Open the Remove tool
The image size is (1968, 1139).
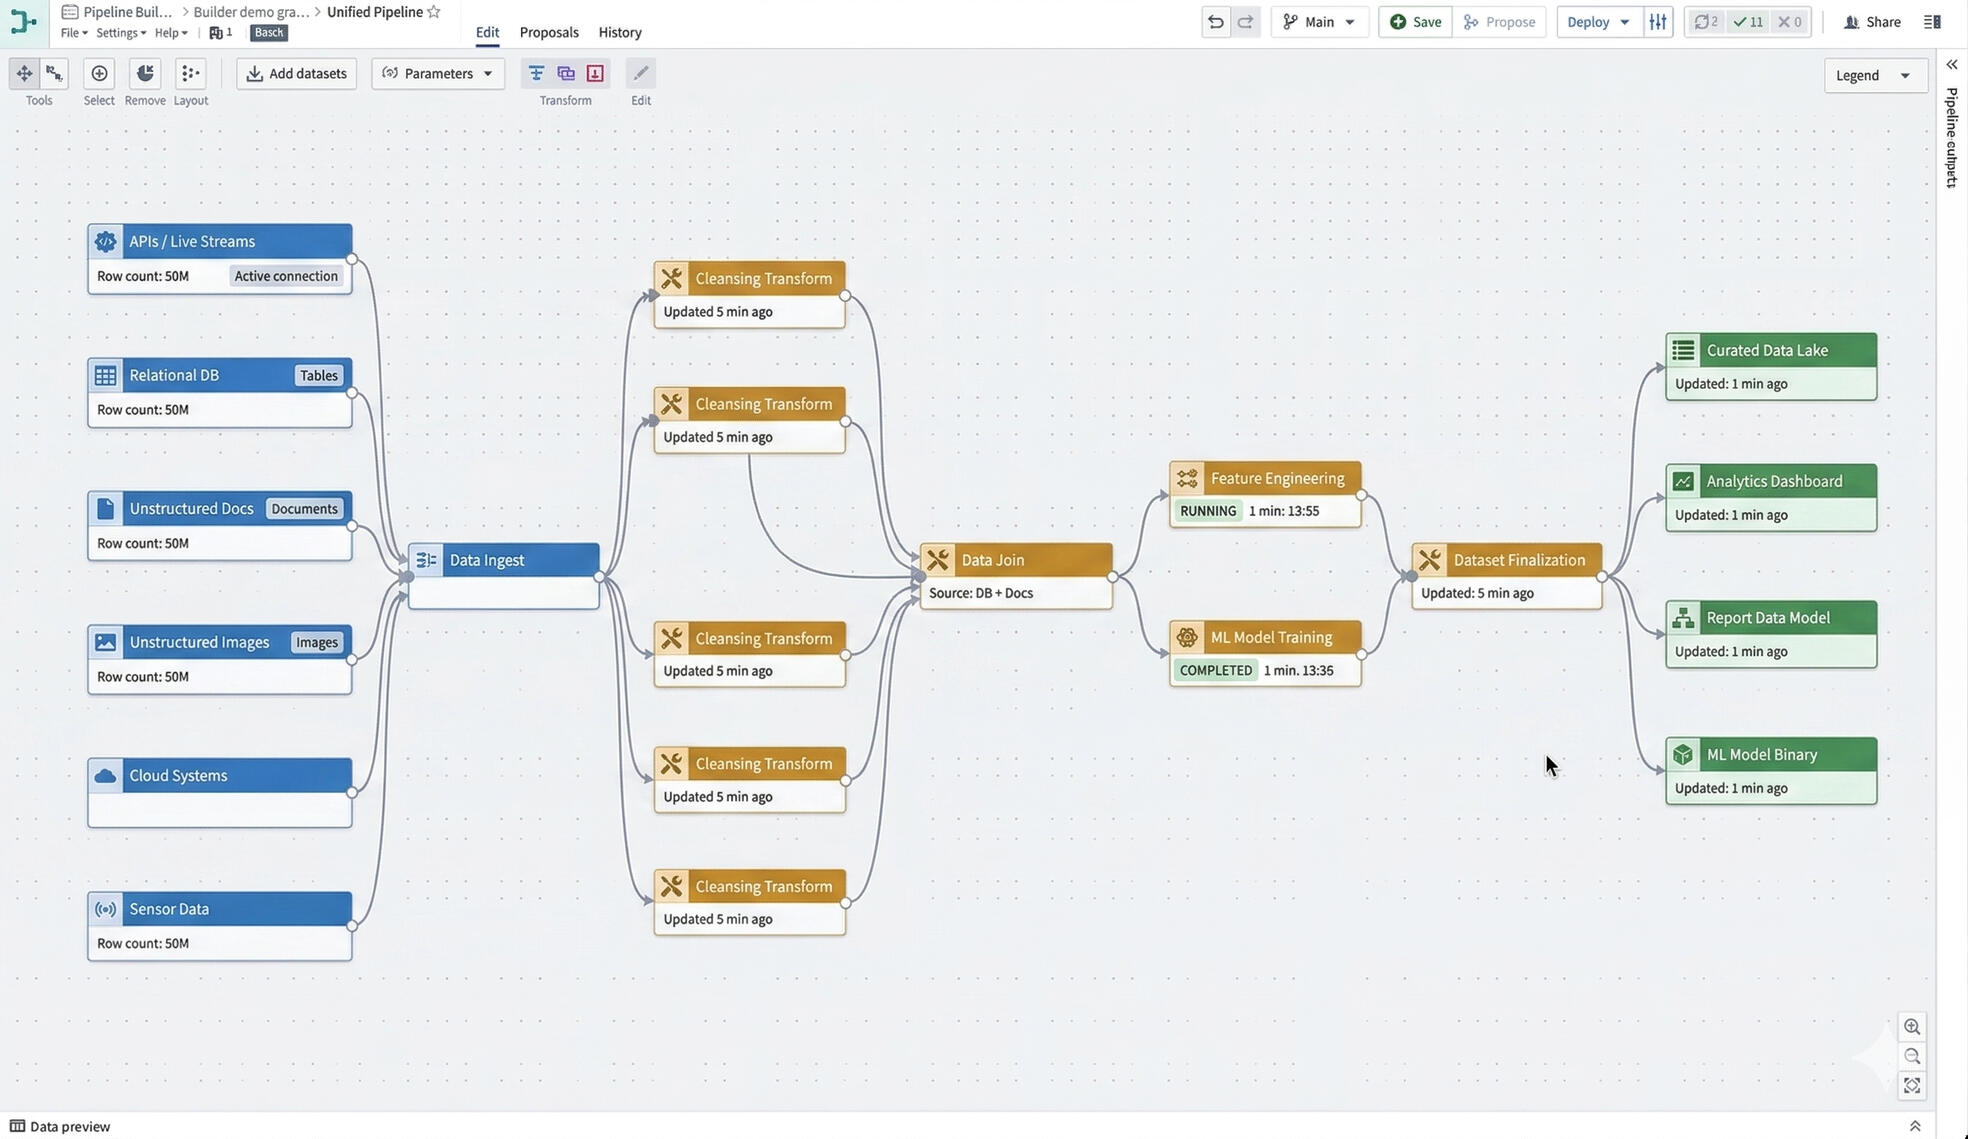(144, 72)
